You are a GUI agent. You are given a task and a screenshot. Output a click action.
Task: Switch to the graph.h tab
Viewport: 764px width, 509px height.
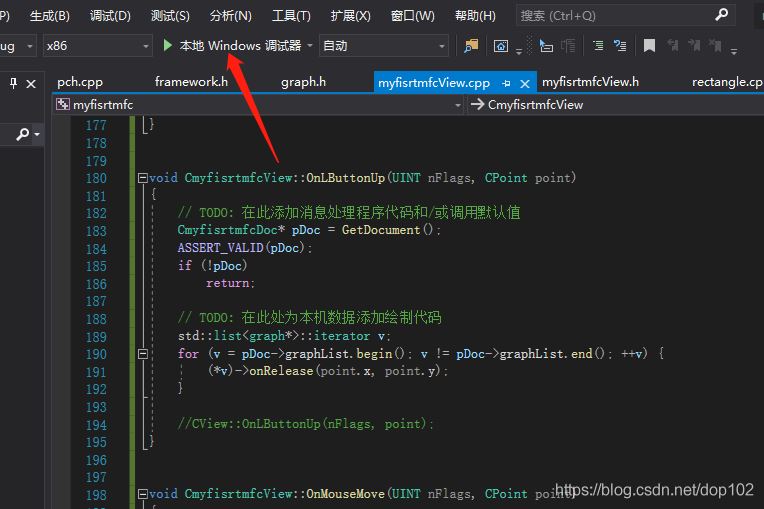[x=303, y=82]
